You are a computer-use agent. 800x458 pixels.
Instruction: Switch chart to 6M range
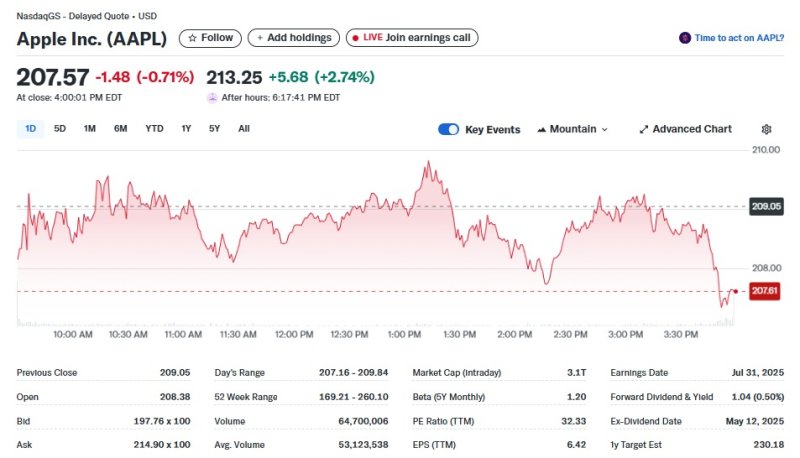(x=120, y=129)
